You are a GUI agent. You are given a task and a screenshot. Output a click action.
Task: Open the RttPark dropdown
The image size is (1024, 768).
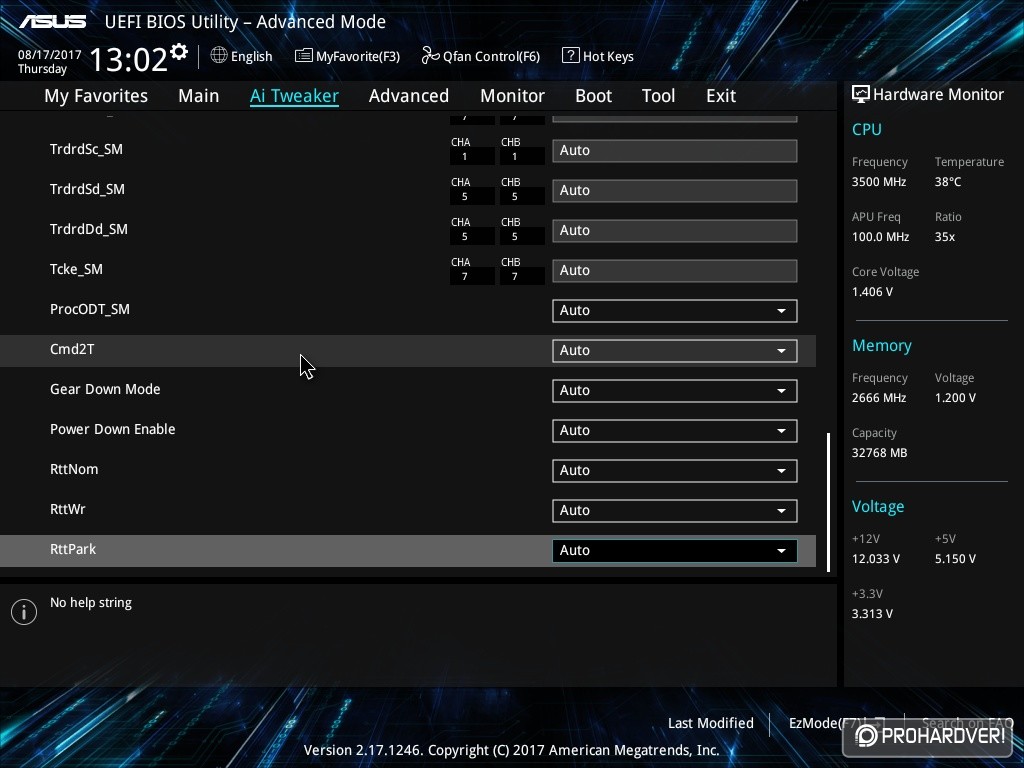click(675, 551)
